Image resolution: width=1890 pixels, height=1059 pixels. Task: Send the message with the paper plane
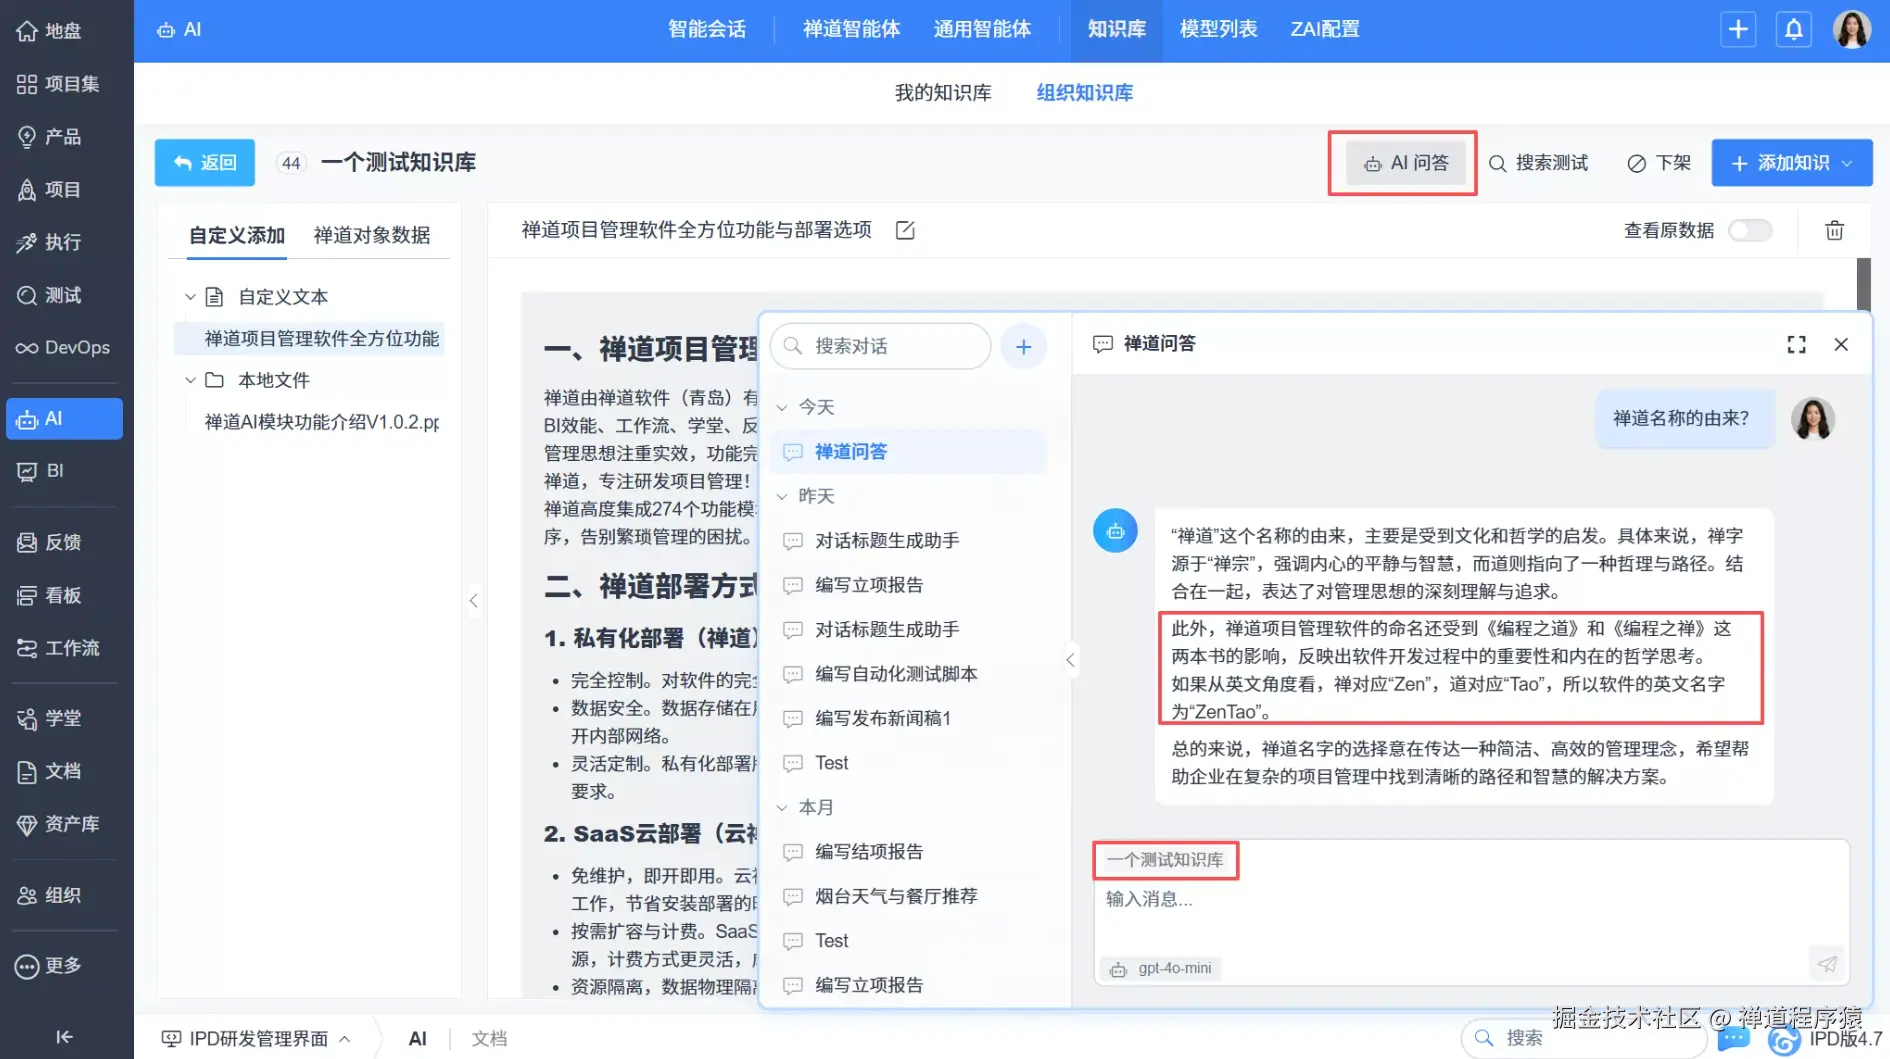pyautogui.click(x=1827, y=965)
